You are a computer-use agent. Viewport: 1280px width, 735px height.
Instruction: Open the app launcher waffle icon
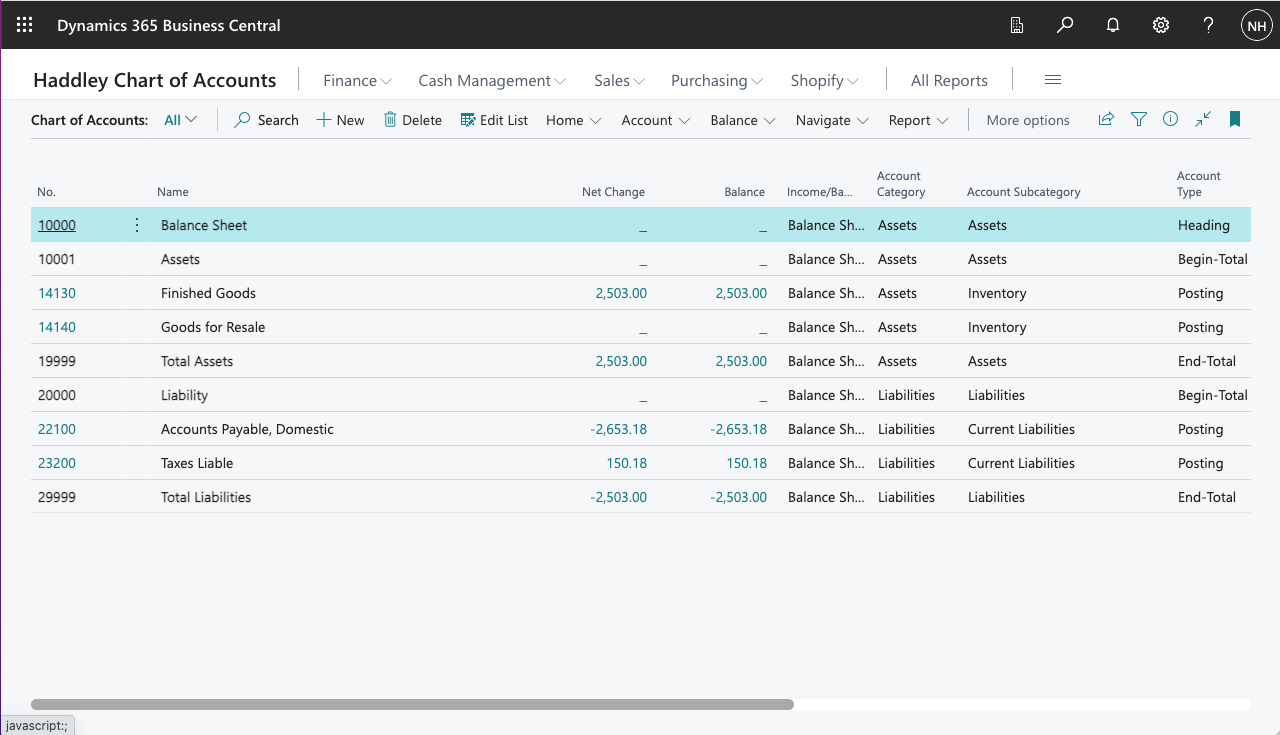point(25,25)
